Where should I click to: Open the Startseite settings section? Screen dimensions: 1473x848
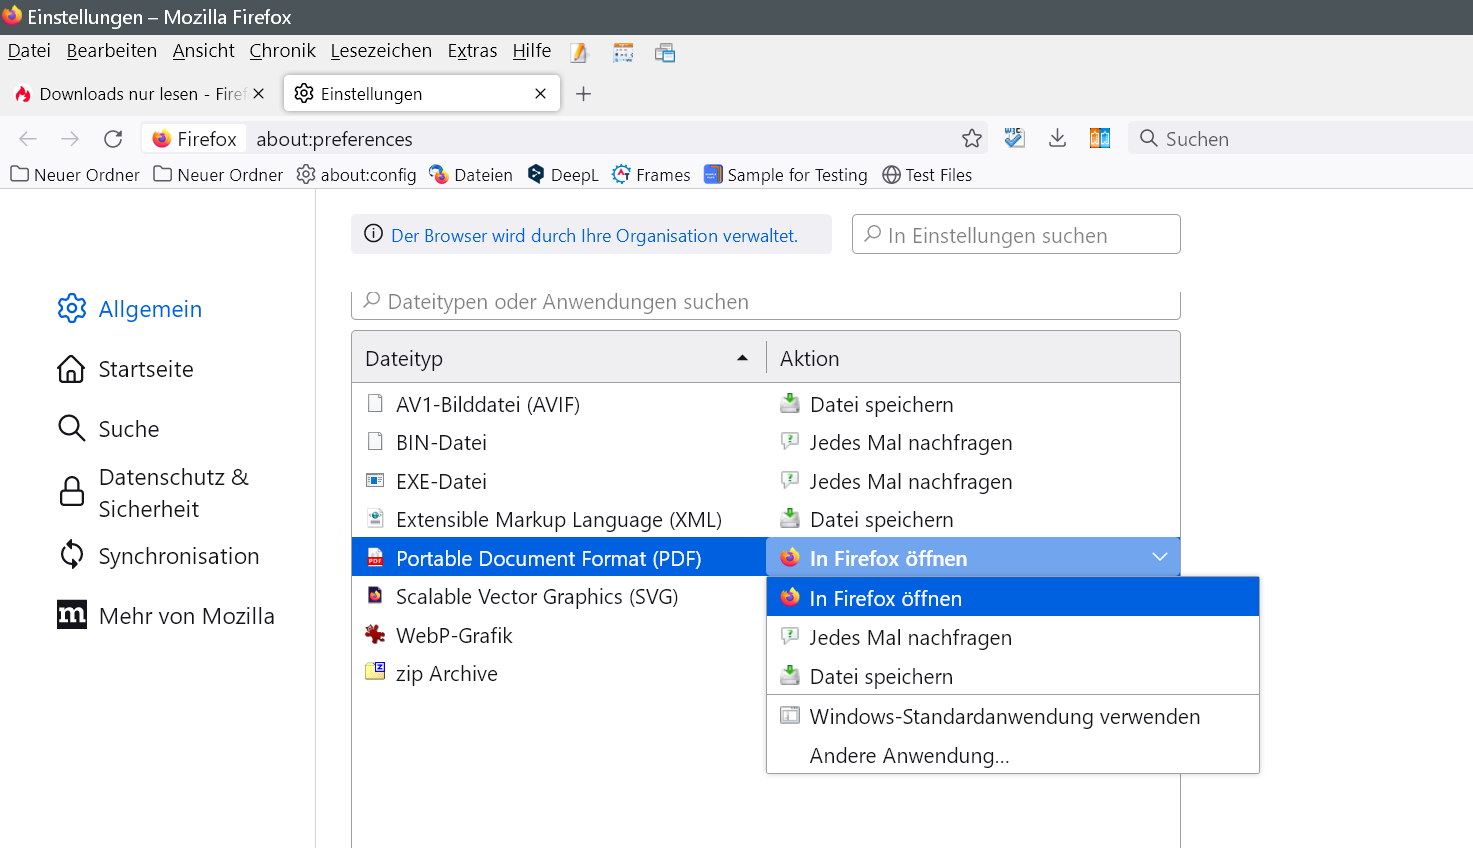pyautogui.click(x=145, y=369)
